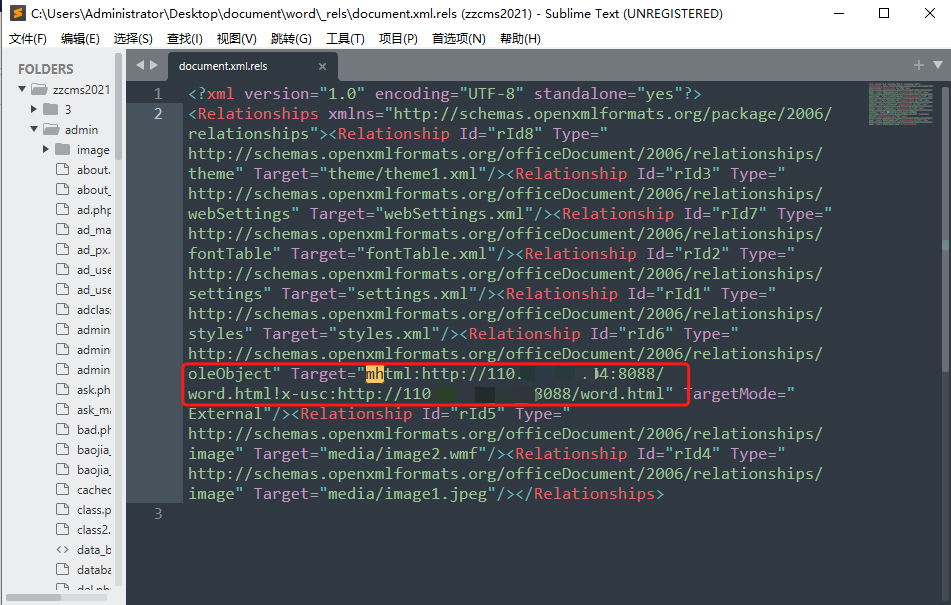The height and width of the screenshot is (605, 951).
Task: Click the "External" attribute value
Action: click(x=225, y=414)
